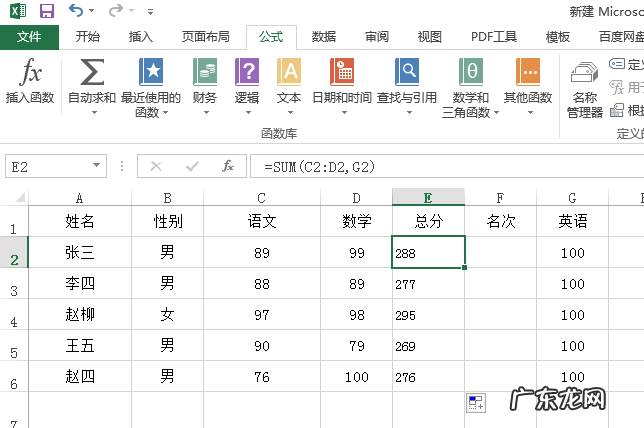
Task: Open the Undo history dropdown arrow
Action: coord(91,11)
